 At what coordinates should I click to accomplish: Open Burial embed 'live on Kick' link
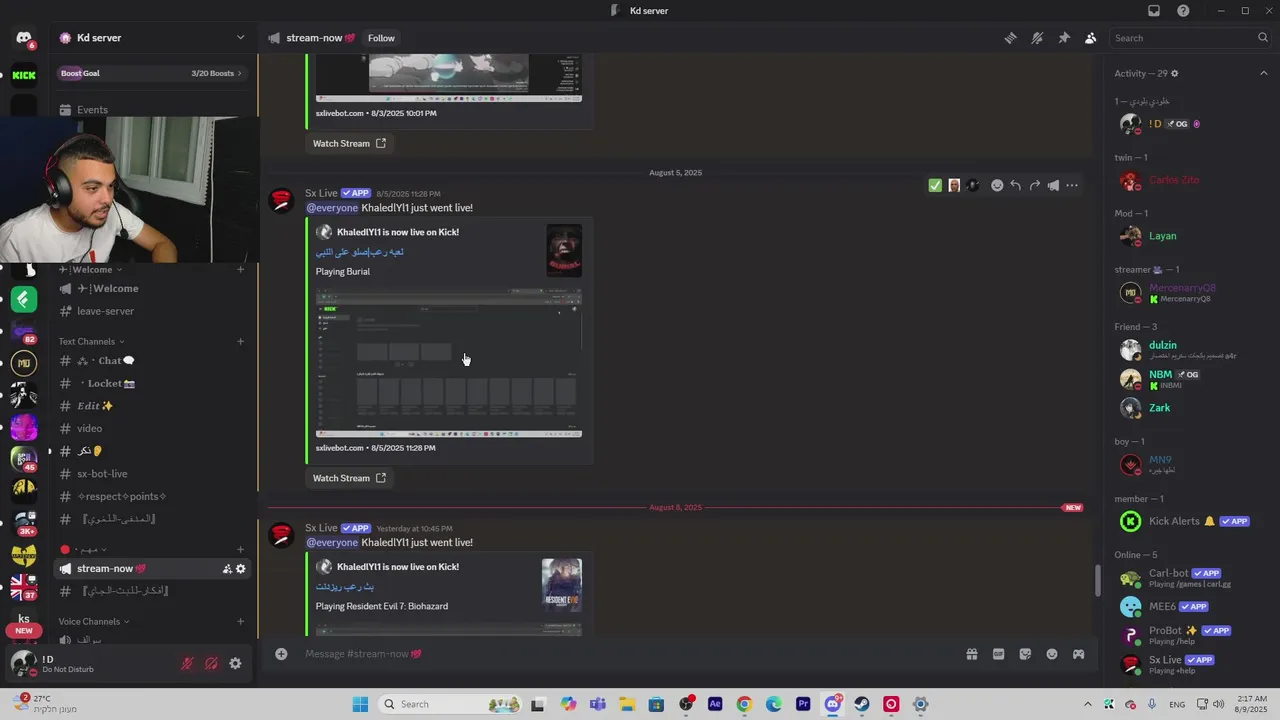pyautogui.click(x=398, y=232)
